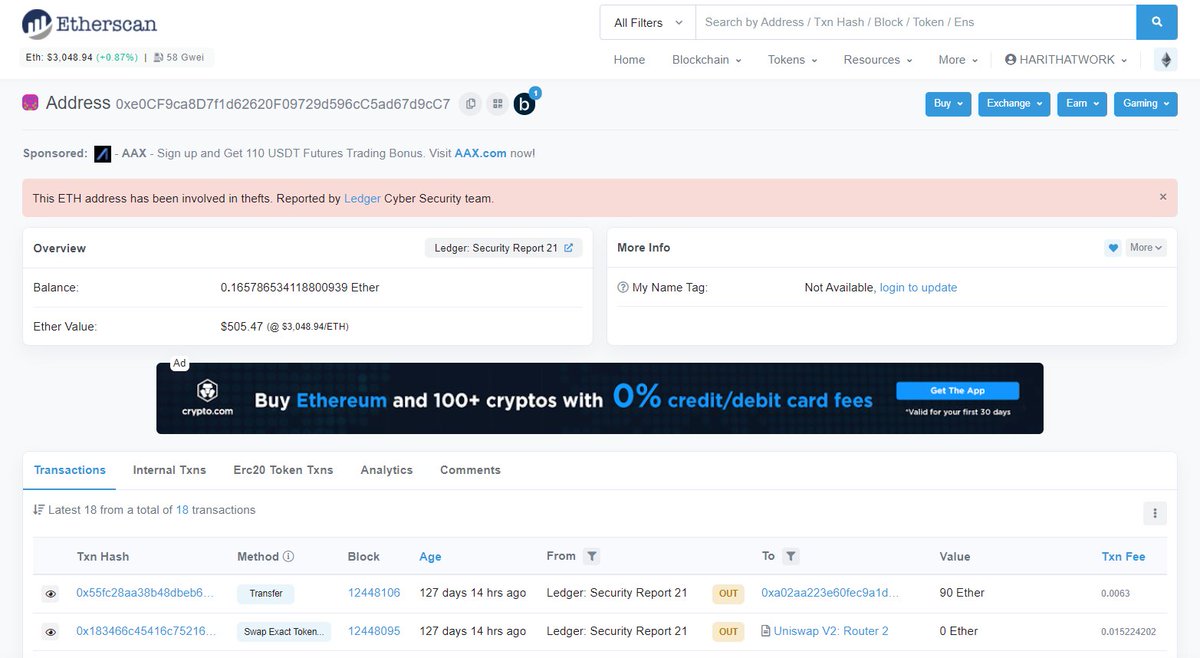Image resolution: width=1200 pixels, height=658 pixels.
Task: Select the Transactions tab
Action: click(x=70, y=470)
